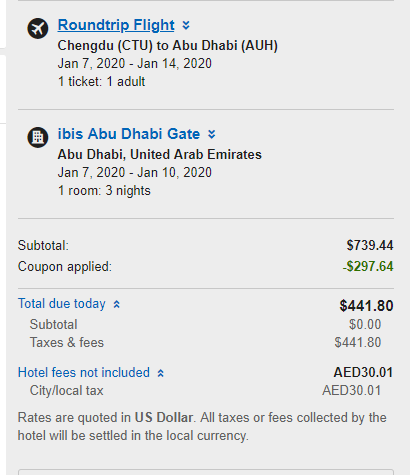Click the $739.44 subtotal amount
The height and width of the screenshot is (475, 410).
click(370, 245)
